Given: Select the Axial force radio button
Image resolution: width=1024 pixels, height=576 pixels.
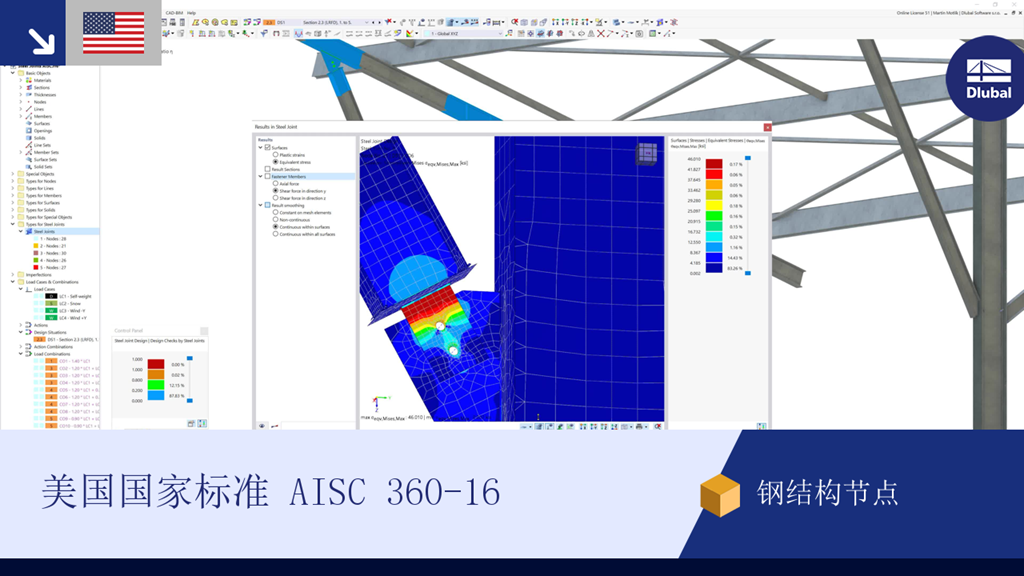Looking at the screenshot, I should coord(276,184).
